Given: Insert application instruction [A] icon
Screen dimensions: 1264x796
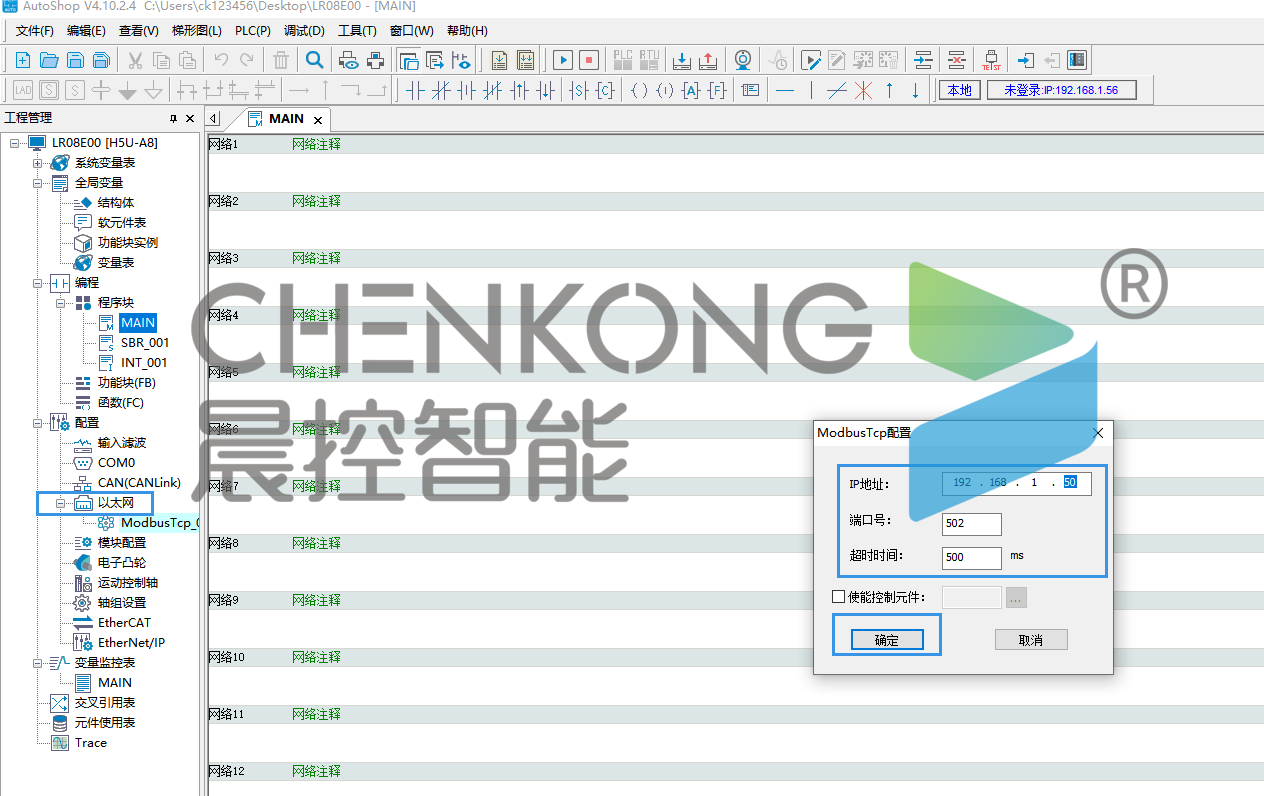Looking at the screenshot, I should [x=691, y=91].
